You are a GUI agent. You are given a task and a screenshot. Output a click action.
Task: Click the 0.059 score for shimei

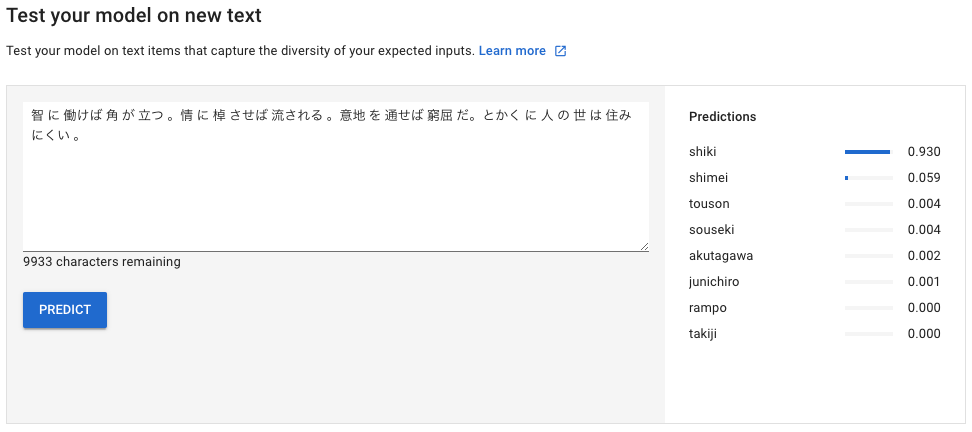[924, 178]
